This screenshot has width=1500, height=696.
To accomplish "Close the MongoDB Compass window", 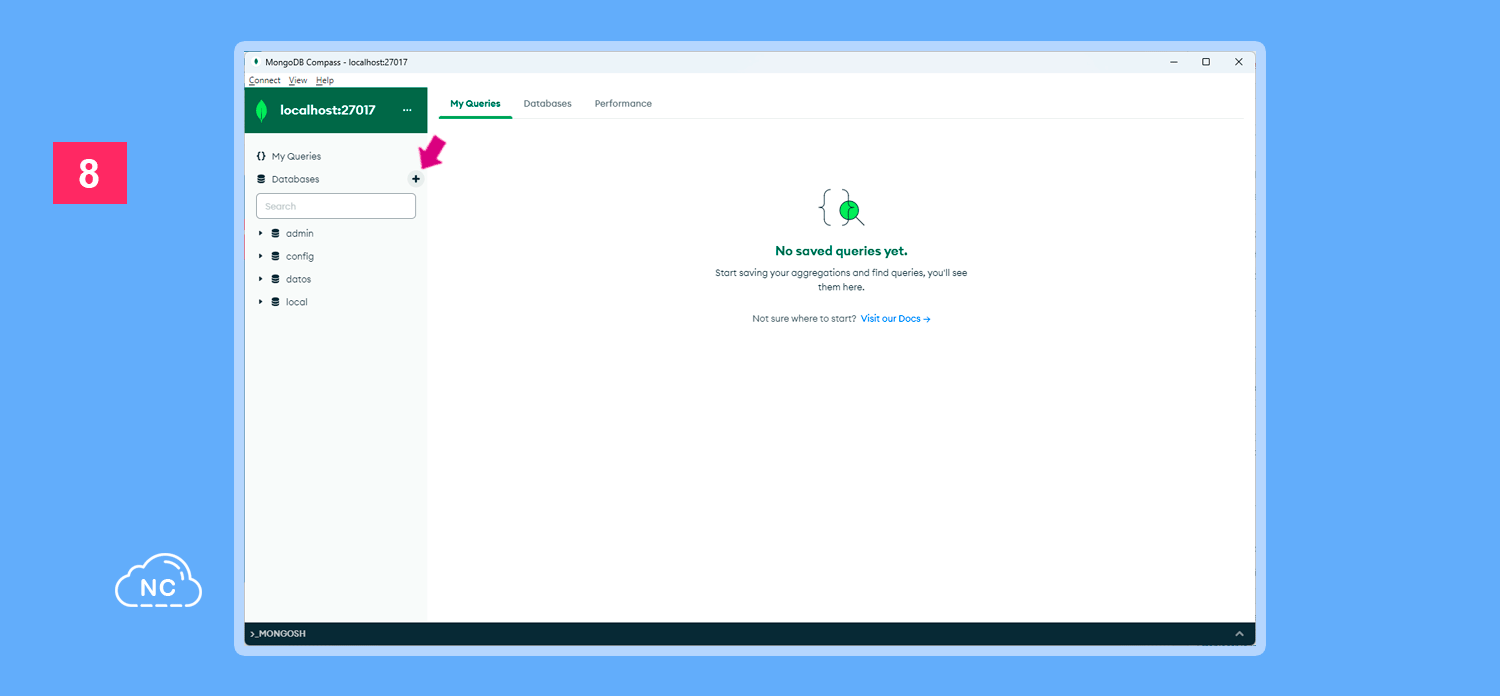I will pos(1239,62).
